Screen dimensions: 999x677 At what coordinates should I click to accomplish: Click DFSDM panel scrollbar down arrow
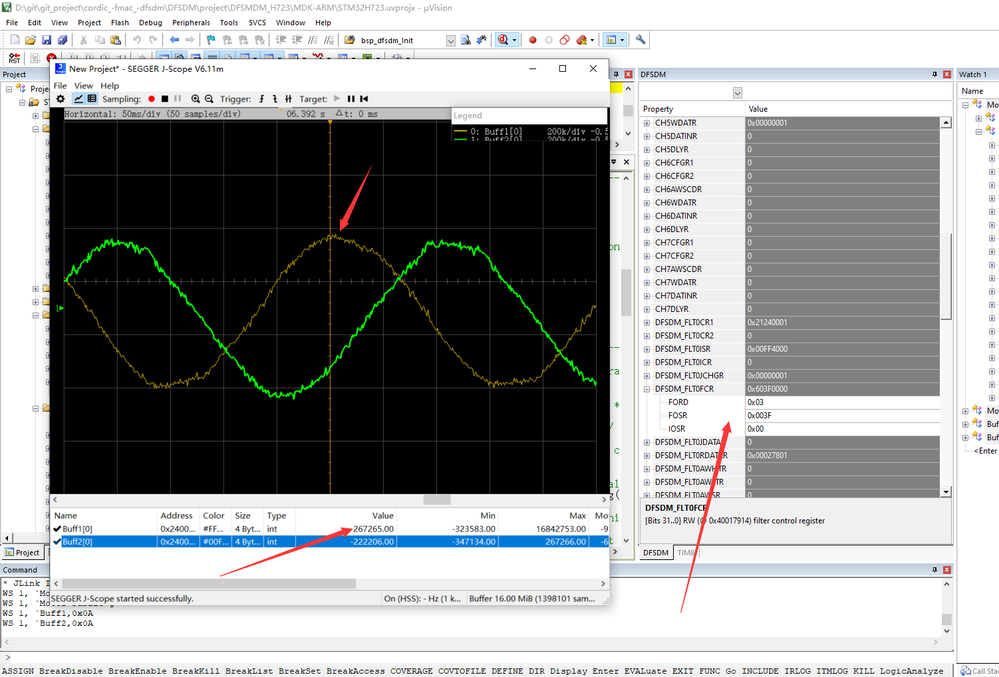pyautogui.click(x=946, y=492)
